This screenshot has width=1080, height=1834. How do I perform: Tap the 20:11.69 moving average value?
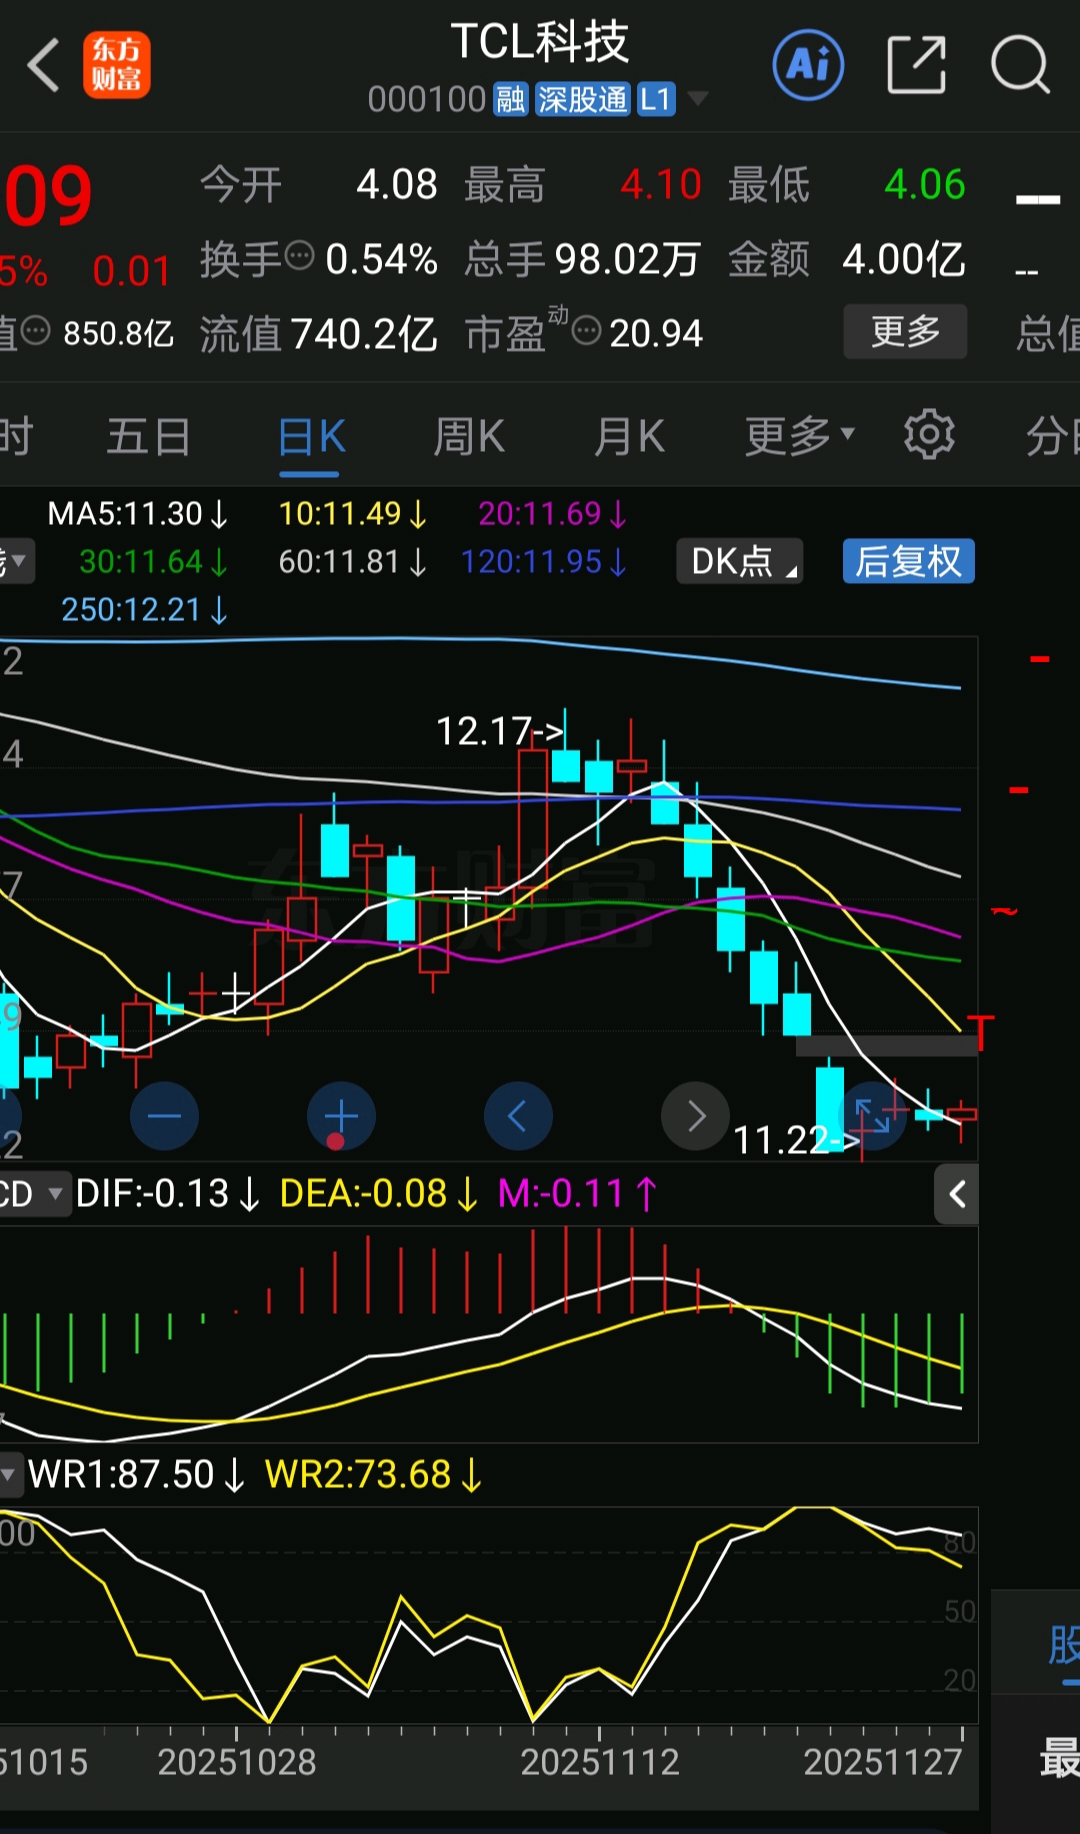point(552,514)
